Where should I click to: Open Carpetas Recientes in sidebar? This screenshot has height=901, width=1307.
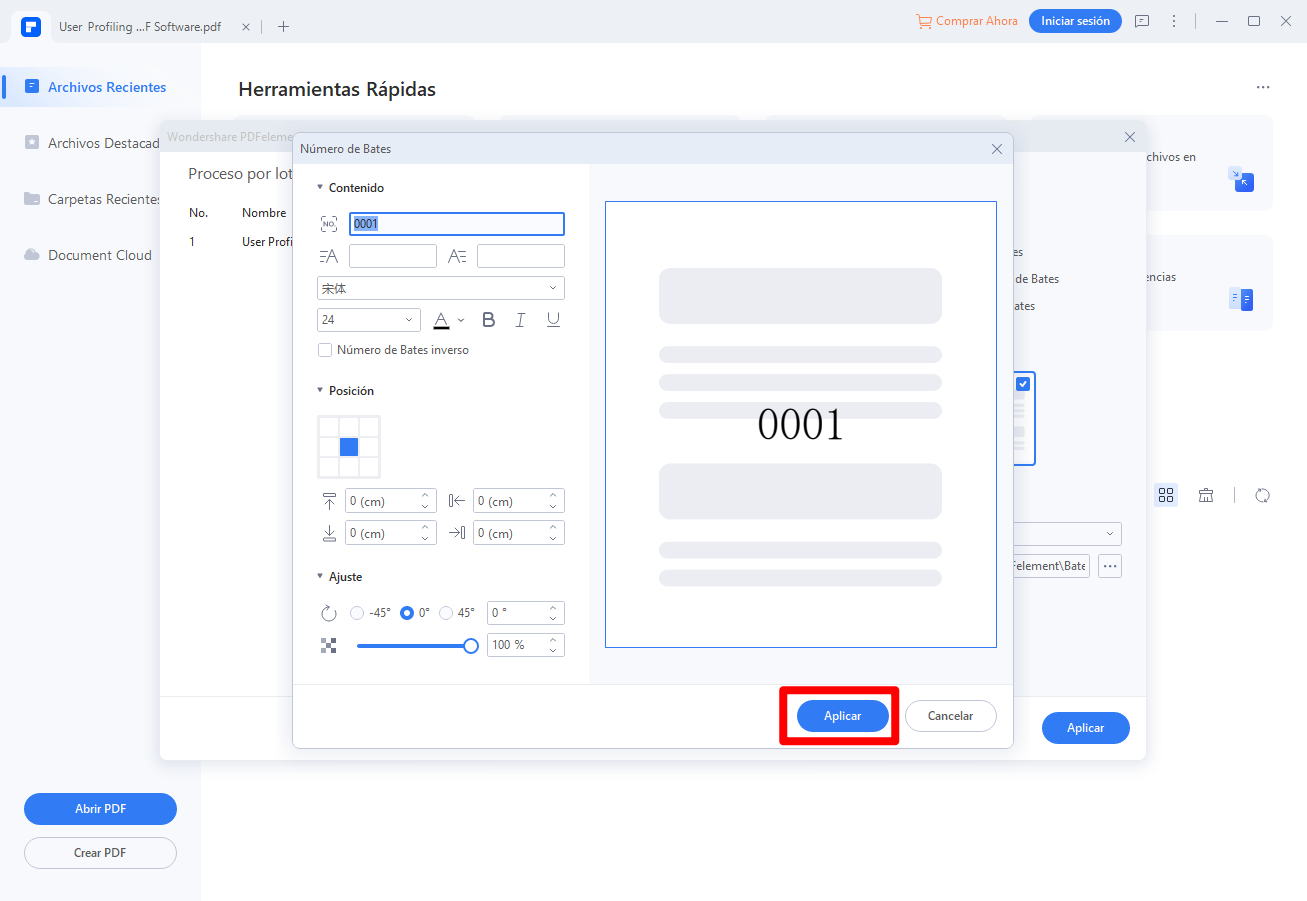[91, 199]
